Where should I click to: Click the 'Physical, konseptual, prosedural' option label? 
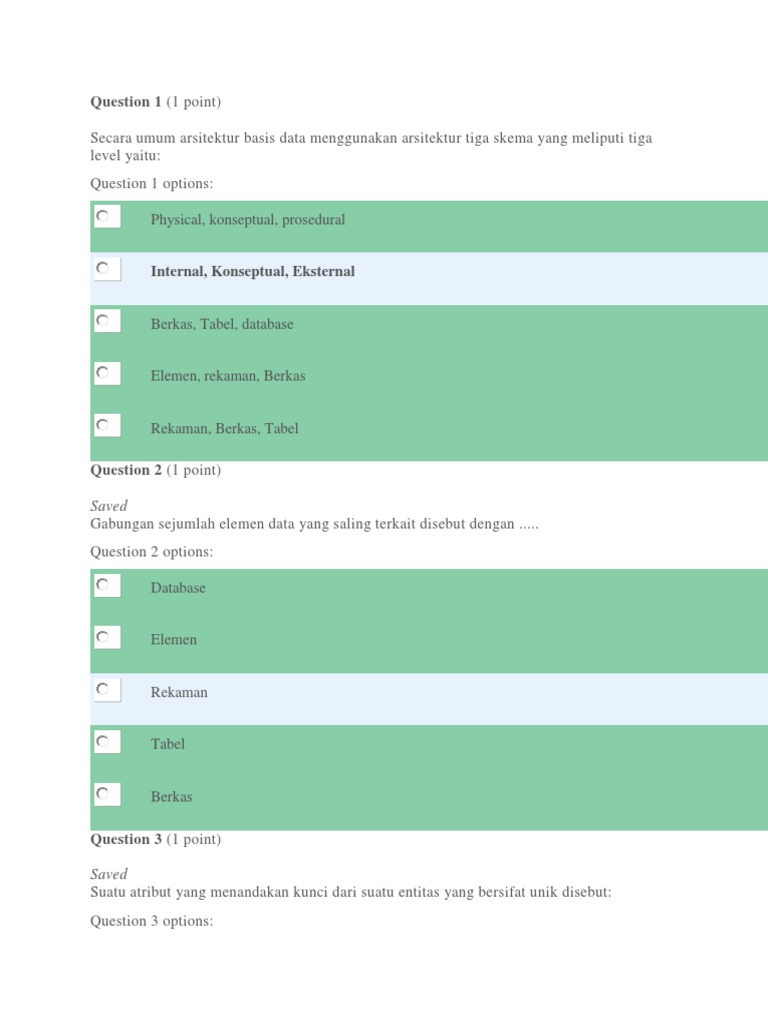click(248, 220)
